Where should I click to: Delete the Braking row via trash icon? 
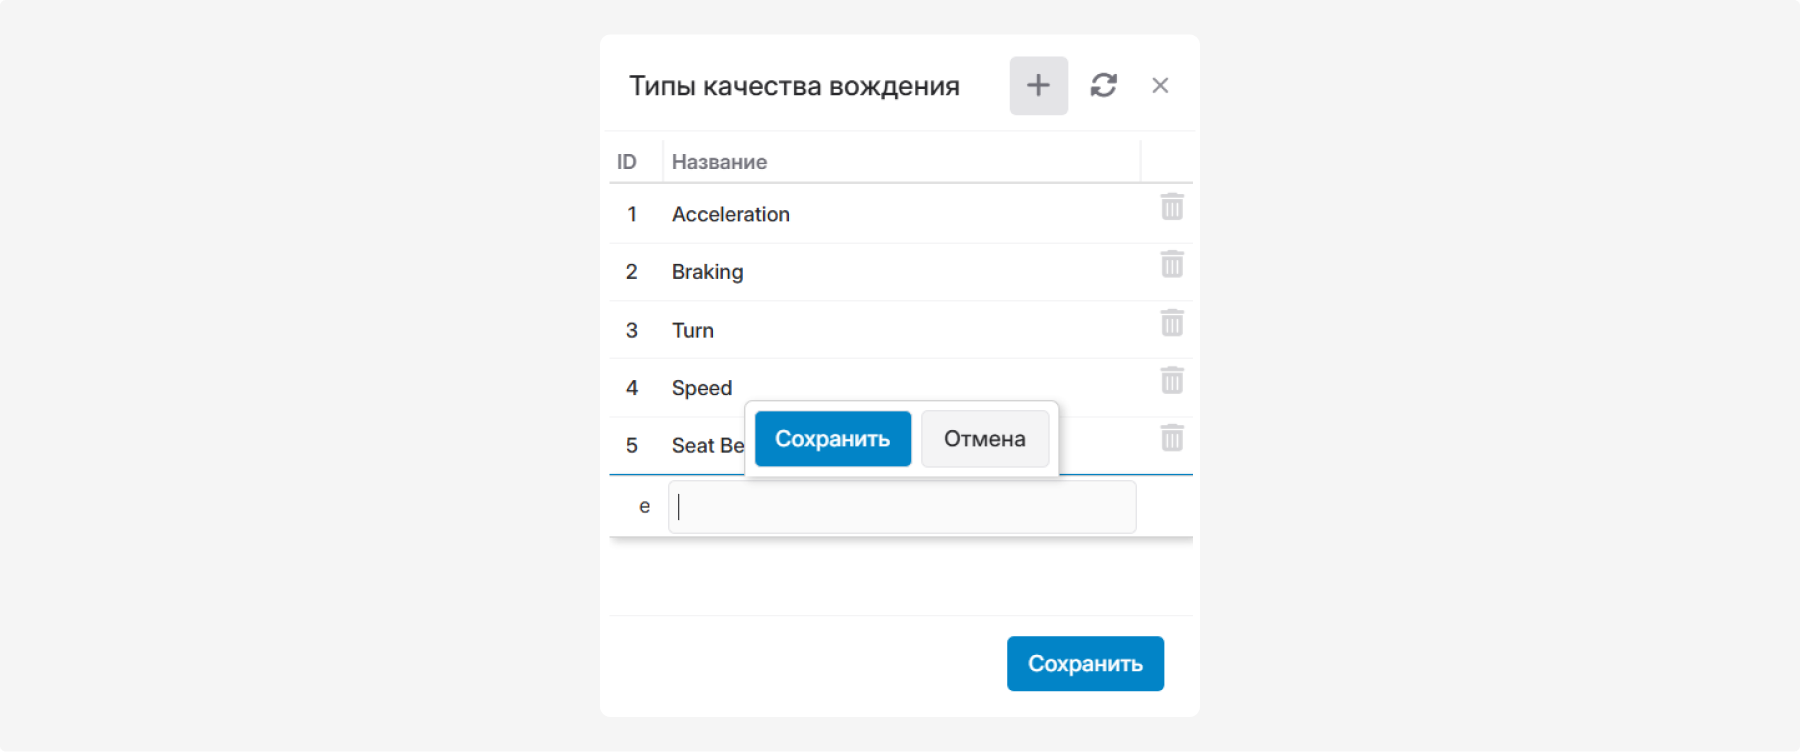click(1172, 265)
